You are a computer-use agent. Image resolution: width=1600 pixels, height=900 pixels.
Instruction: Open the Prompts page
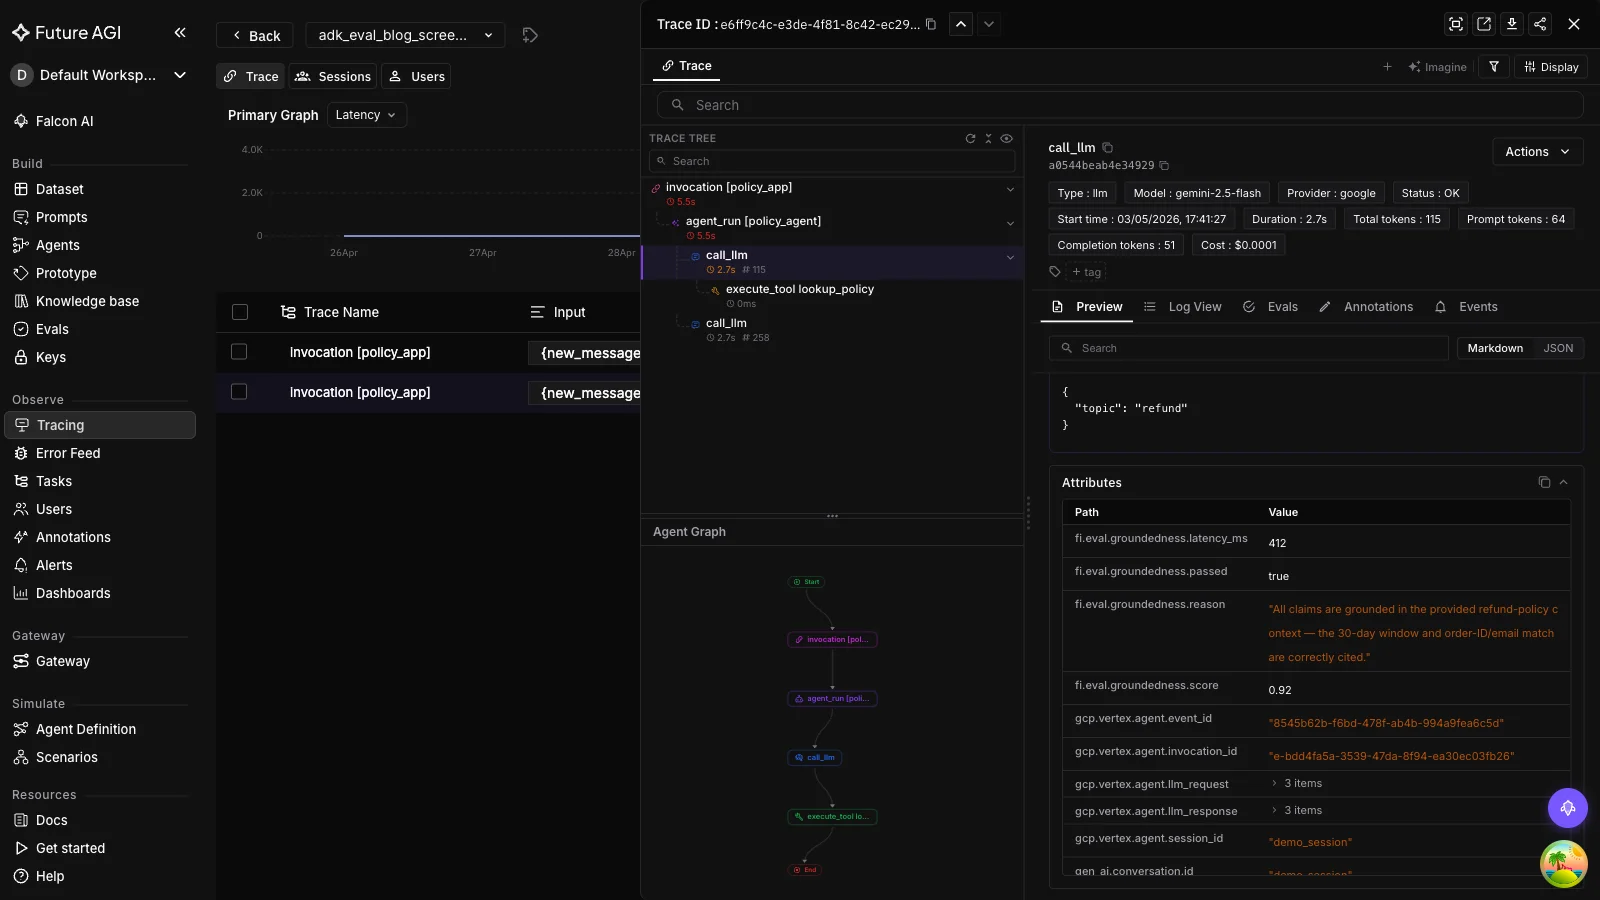pyautogui.click(x=62, y=217)
